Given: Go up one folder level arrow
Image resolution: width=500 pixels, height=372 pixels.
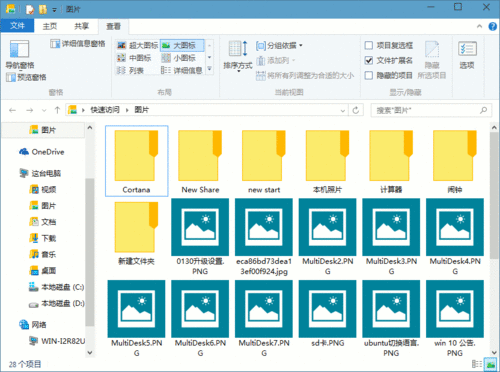Looking at the screenshot, I should [x=57, y=110].
